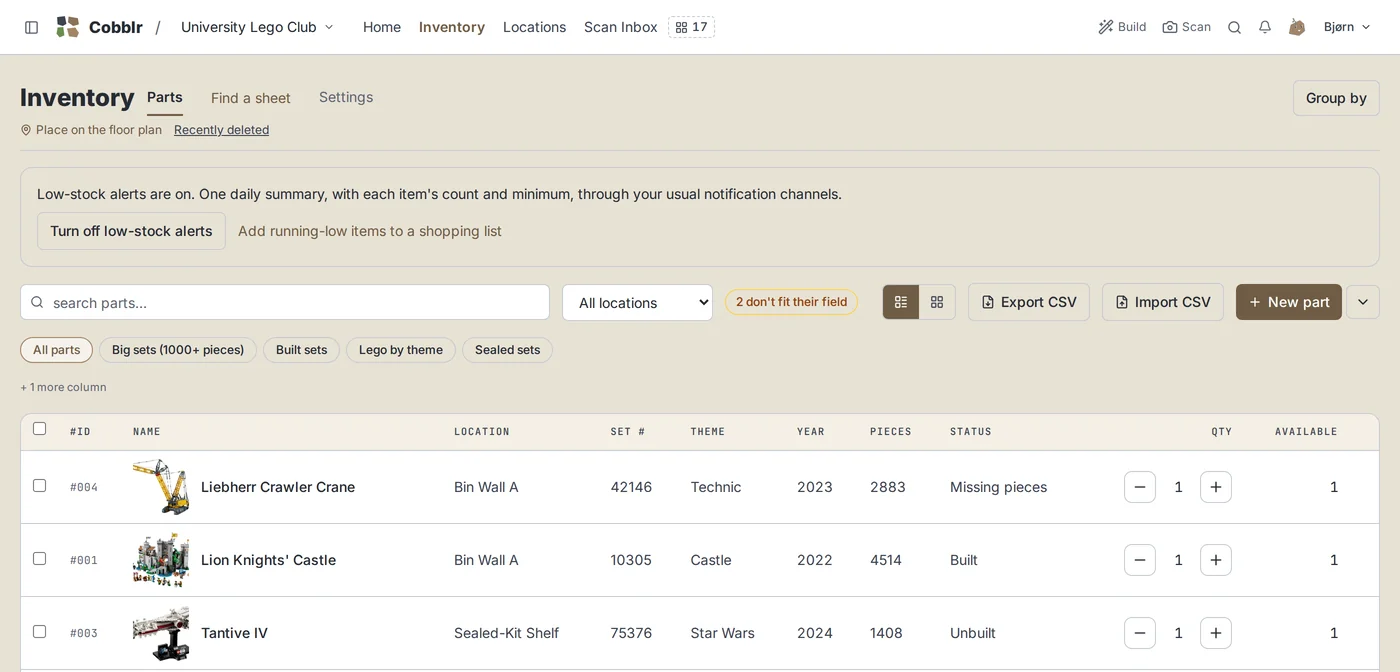Viewport: 1400px width, 672px height.
Task: Open Locations in top navigation
Action: click(534, 27)
